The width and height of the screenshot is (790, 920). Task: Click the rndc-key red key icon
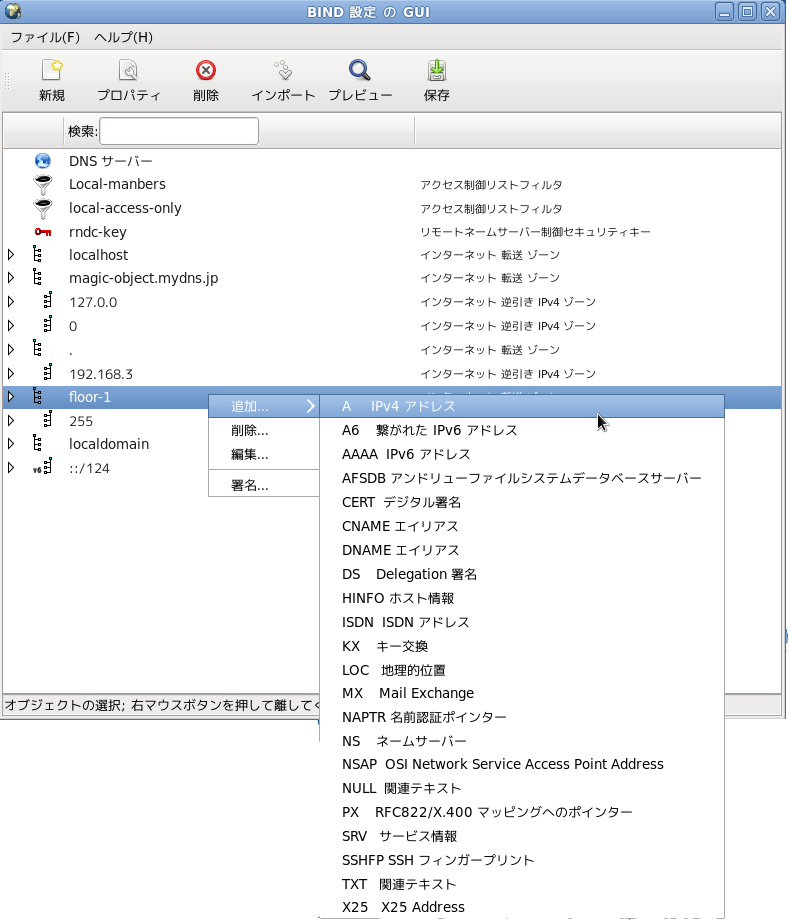point(42,232)
